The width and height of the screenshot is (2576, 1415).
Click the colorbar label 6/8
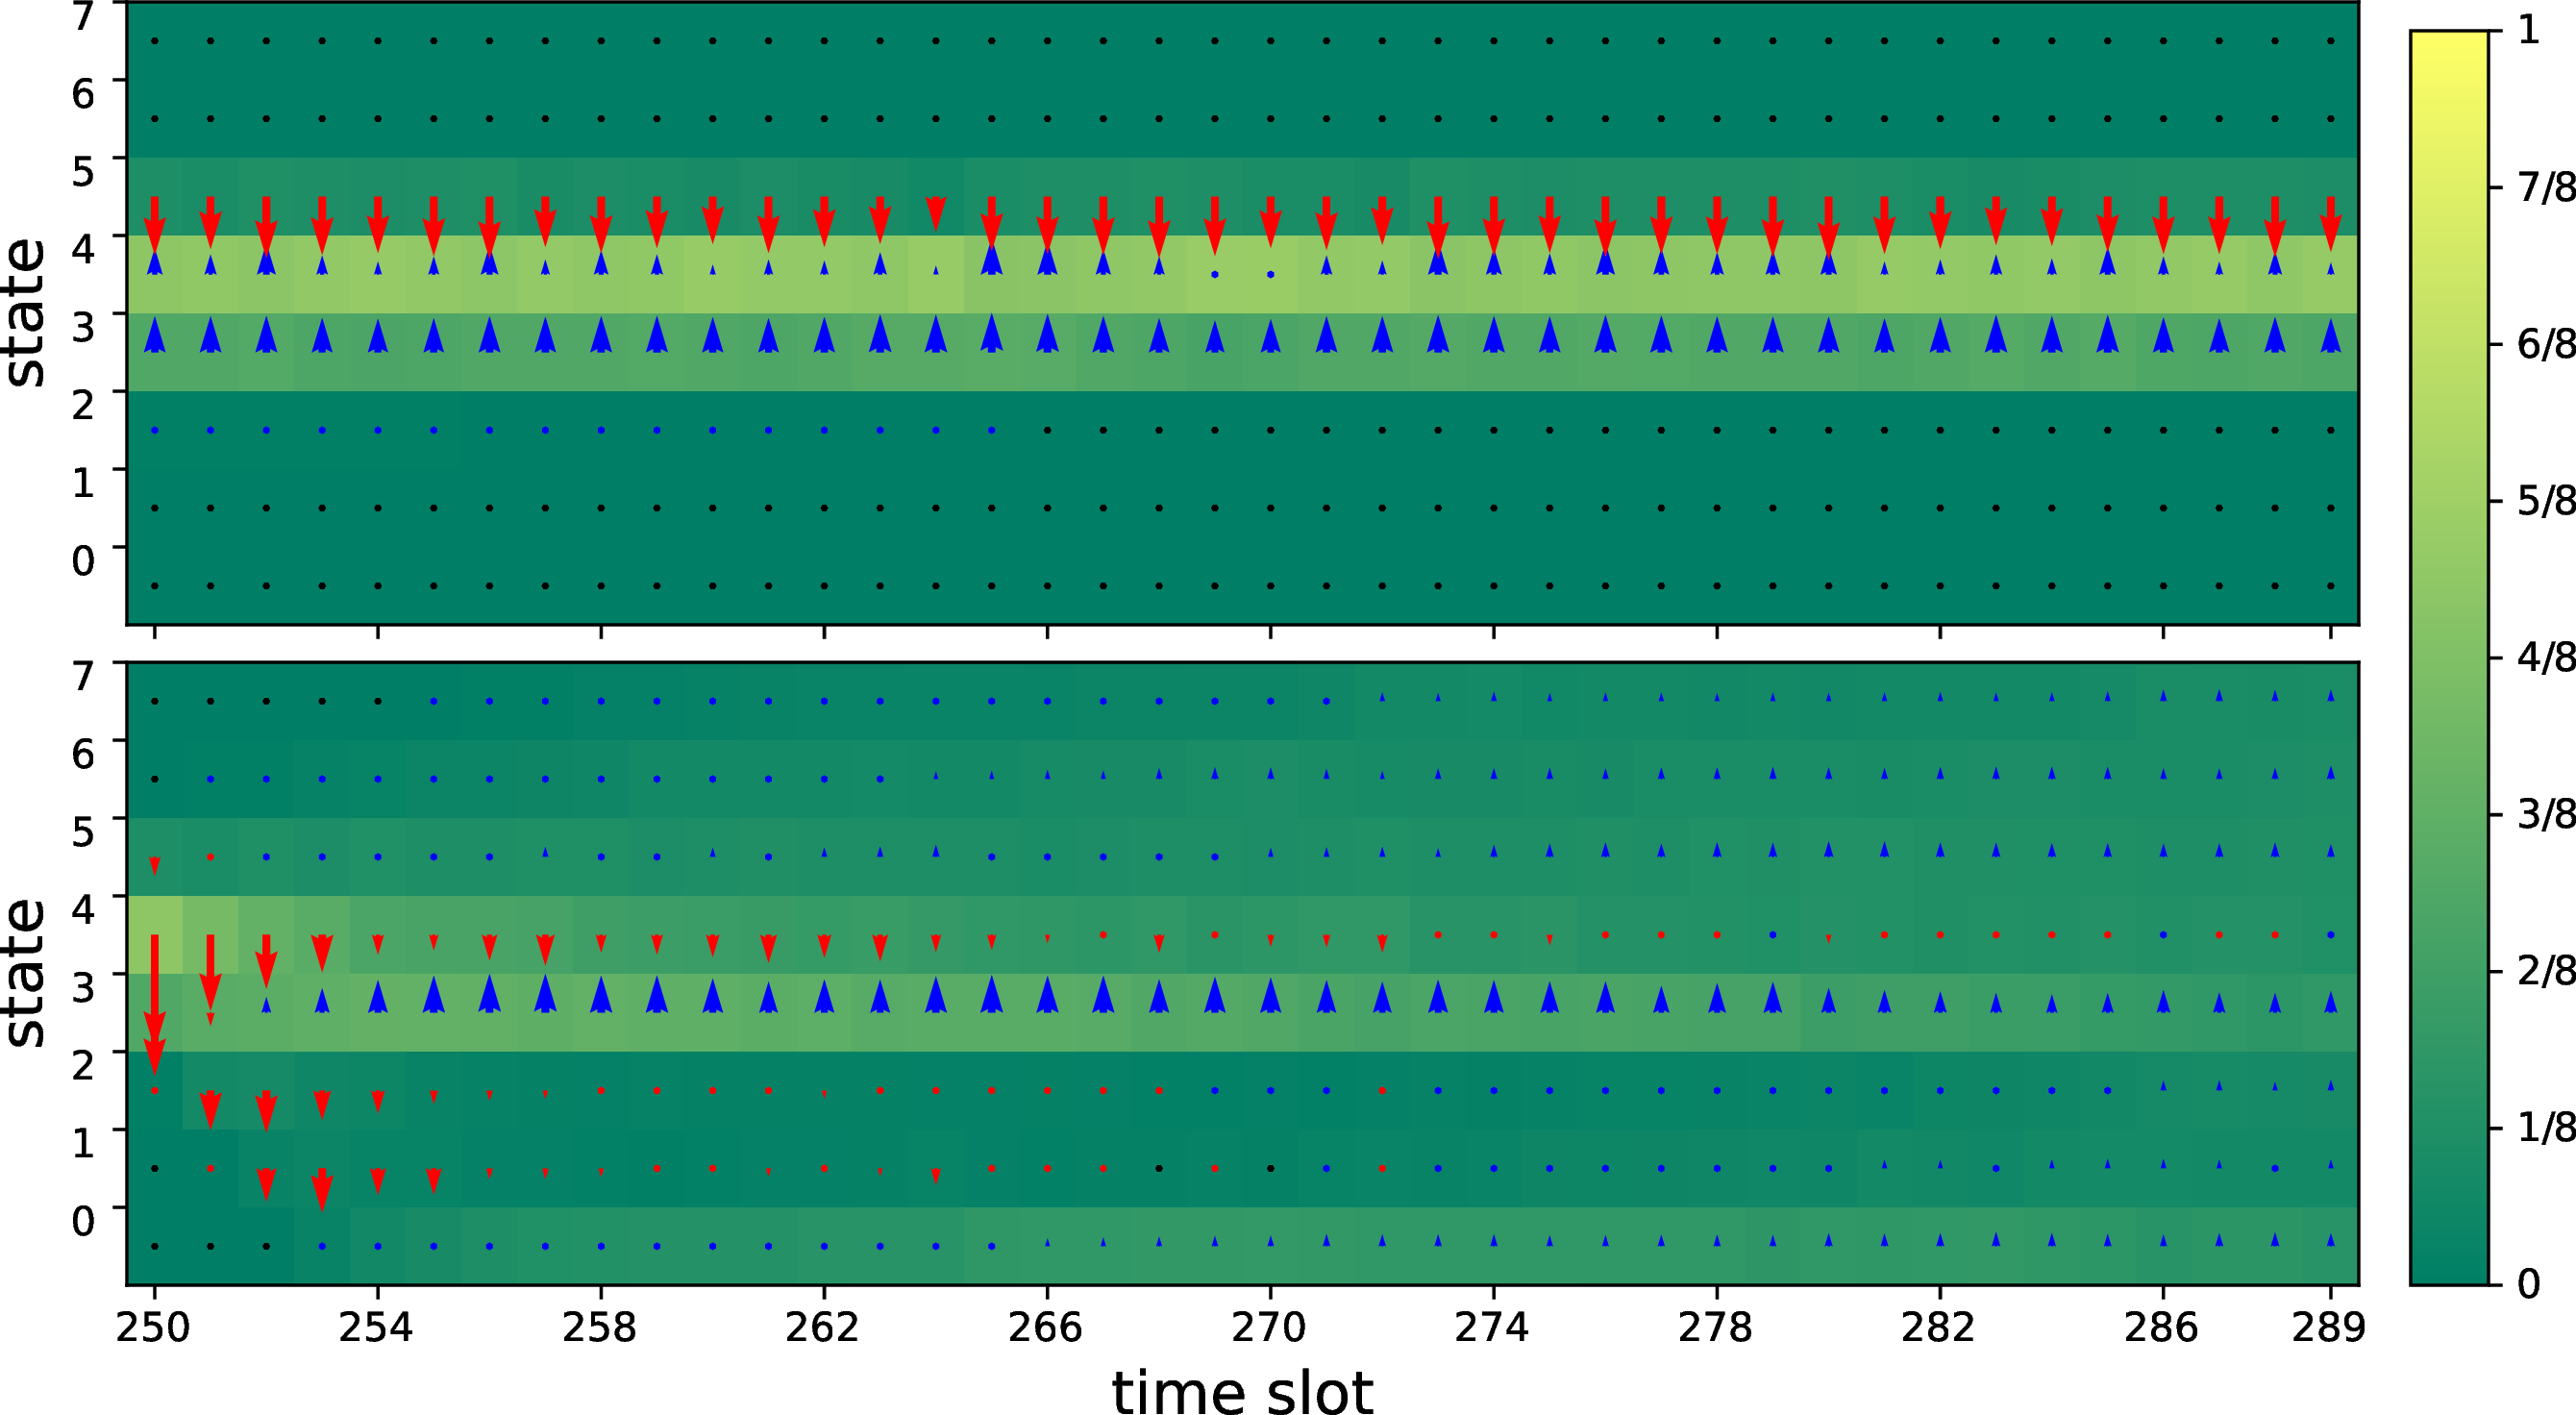2546,344
